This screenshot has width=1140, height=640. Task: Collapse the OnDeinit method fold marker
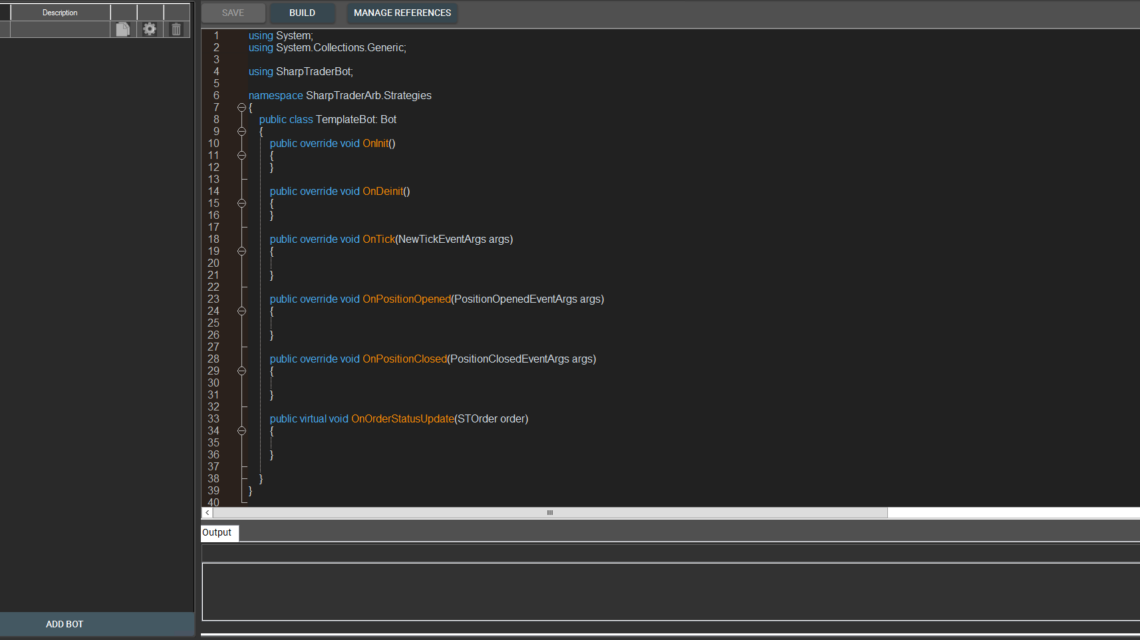241,203
